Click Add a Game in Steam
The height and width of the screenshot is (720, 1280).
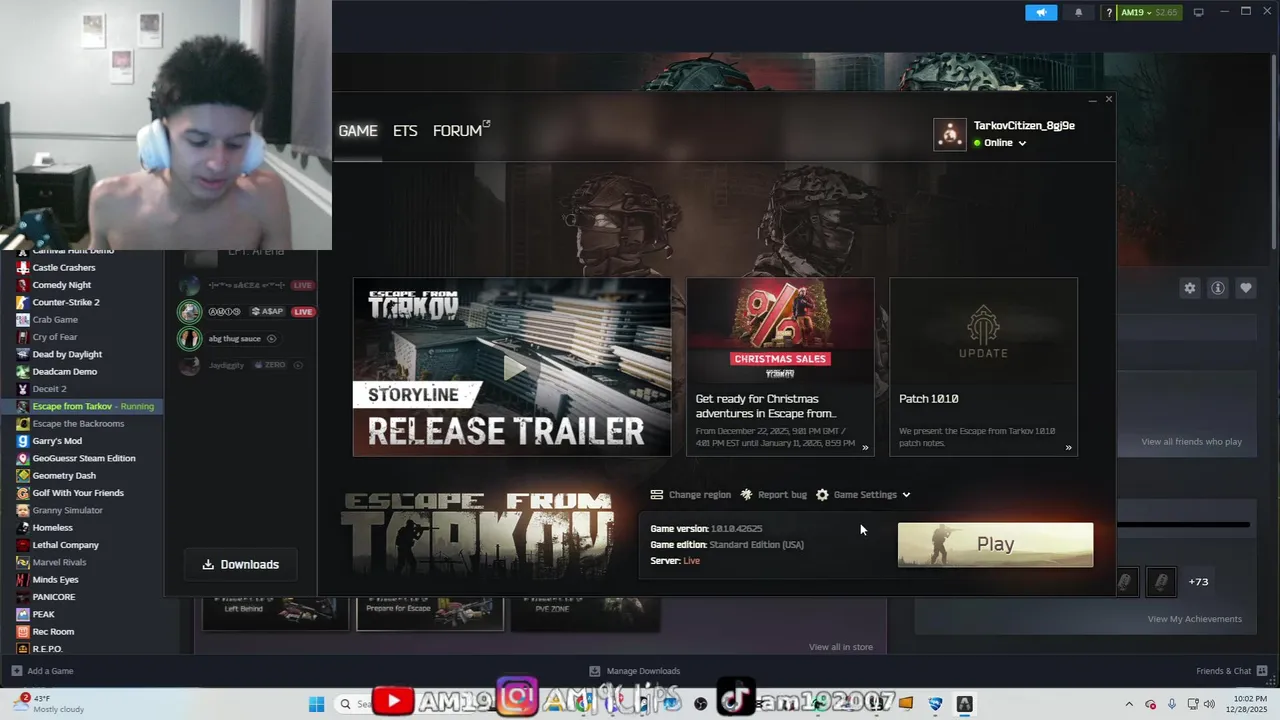[42, 671]
